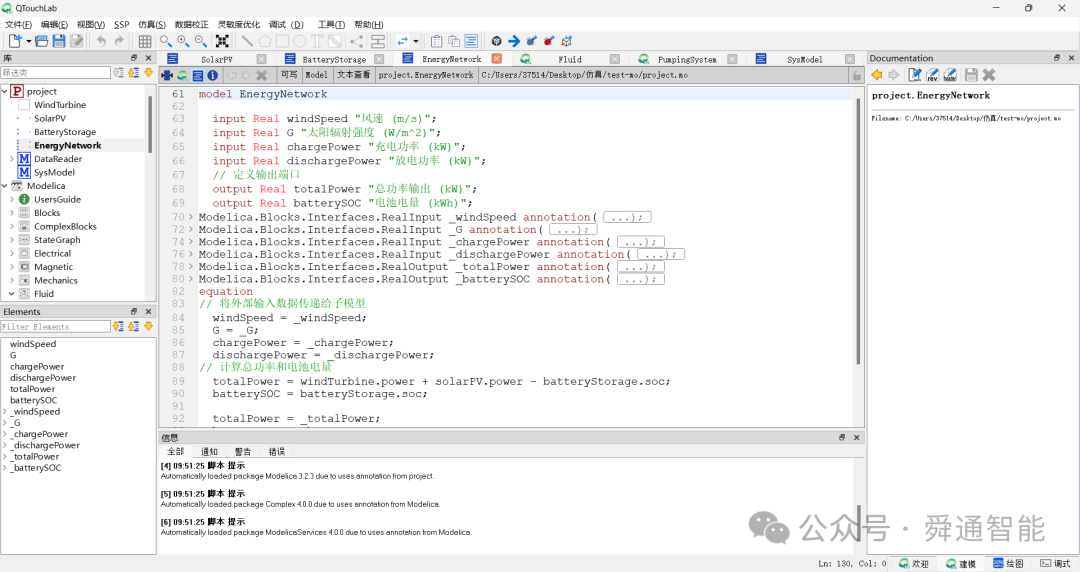Show 全部 messages tab
This screenshot has width=1080, height=572.
[176, 451]
